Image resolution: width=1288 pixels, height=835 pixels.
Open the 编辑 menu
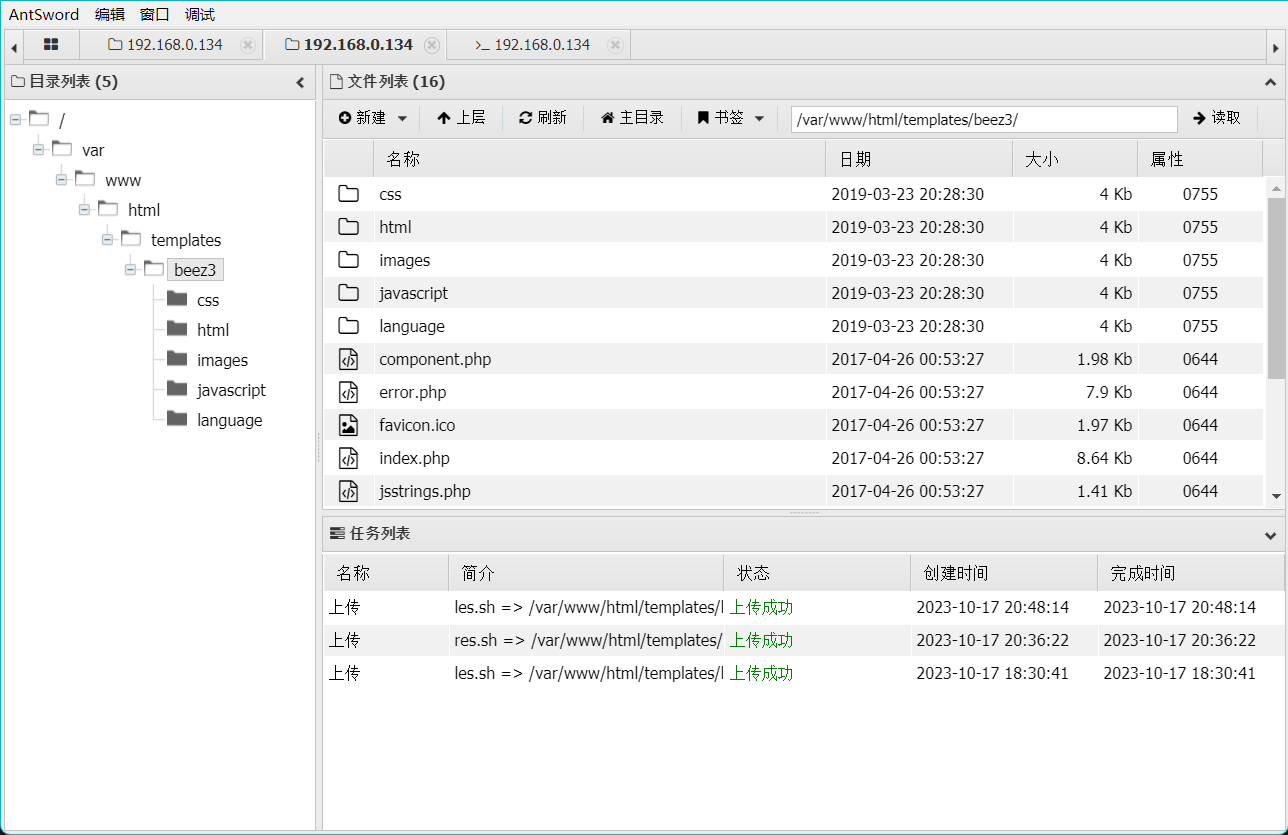[110, 14]
